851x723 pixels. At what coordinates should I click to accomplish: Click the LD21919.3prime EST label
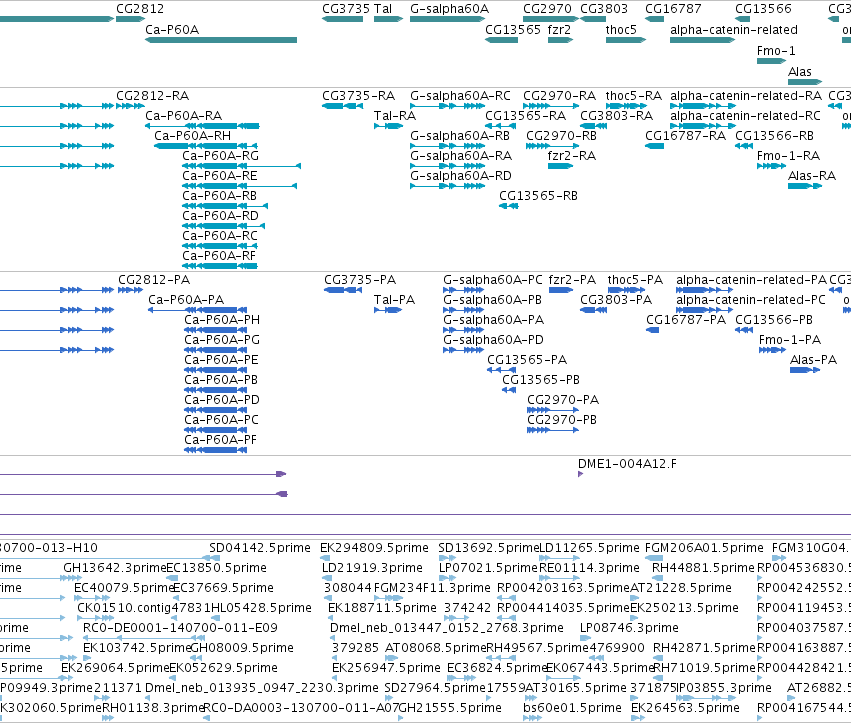[372, 568]
